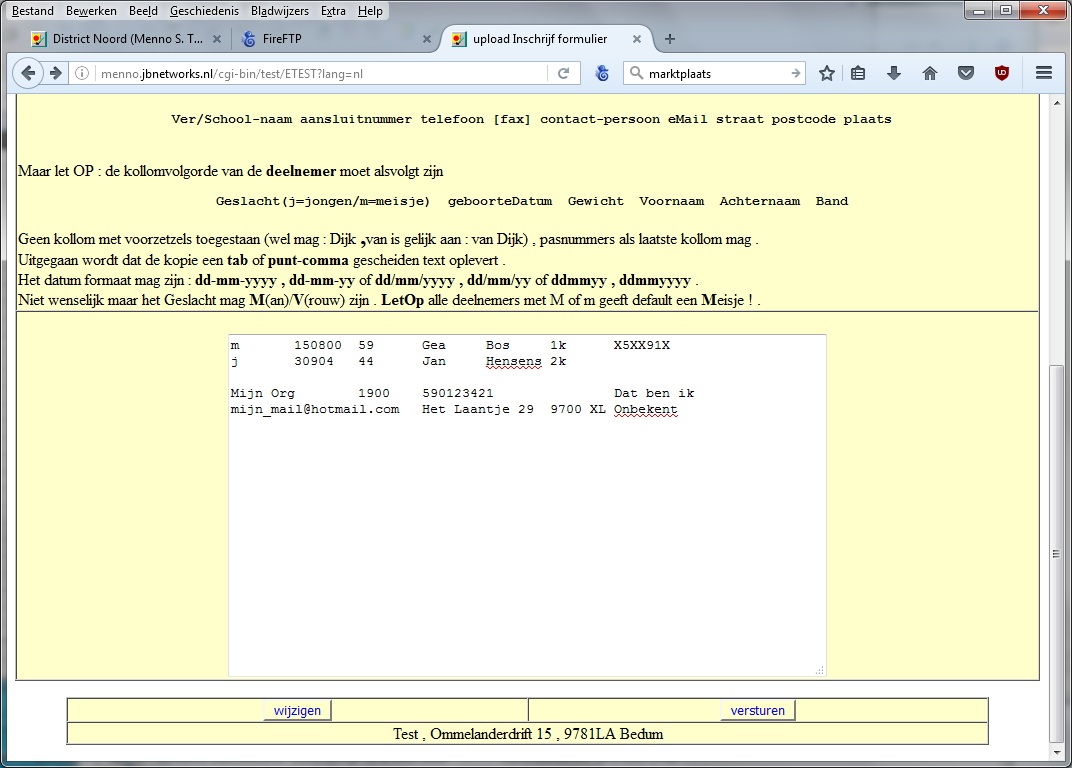Bookmark this page with star icon
The height and width of the screenshot is (768, 1072).
[x=827, y=73]
